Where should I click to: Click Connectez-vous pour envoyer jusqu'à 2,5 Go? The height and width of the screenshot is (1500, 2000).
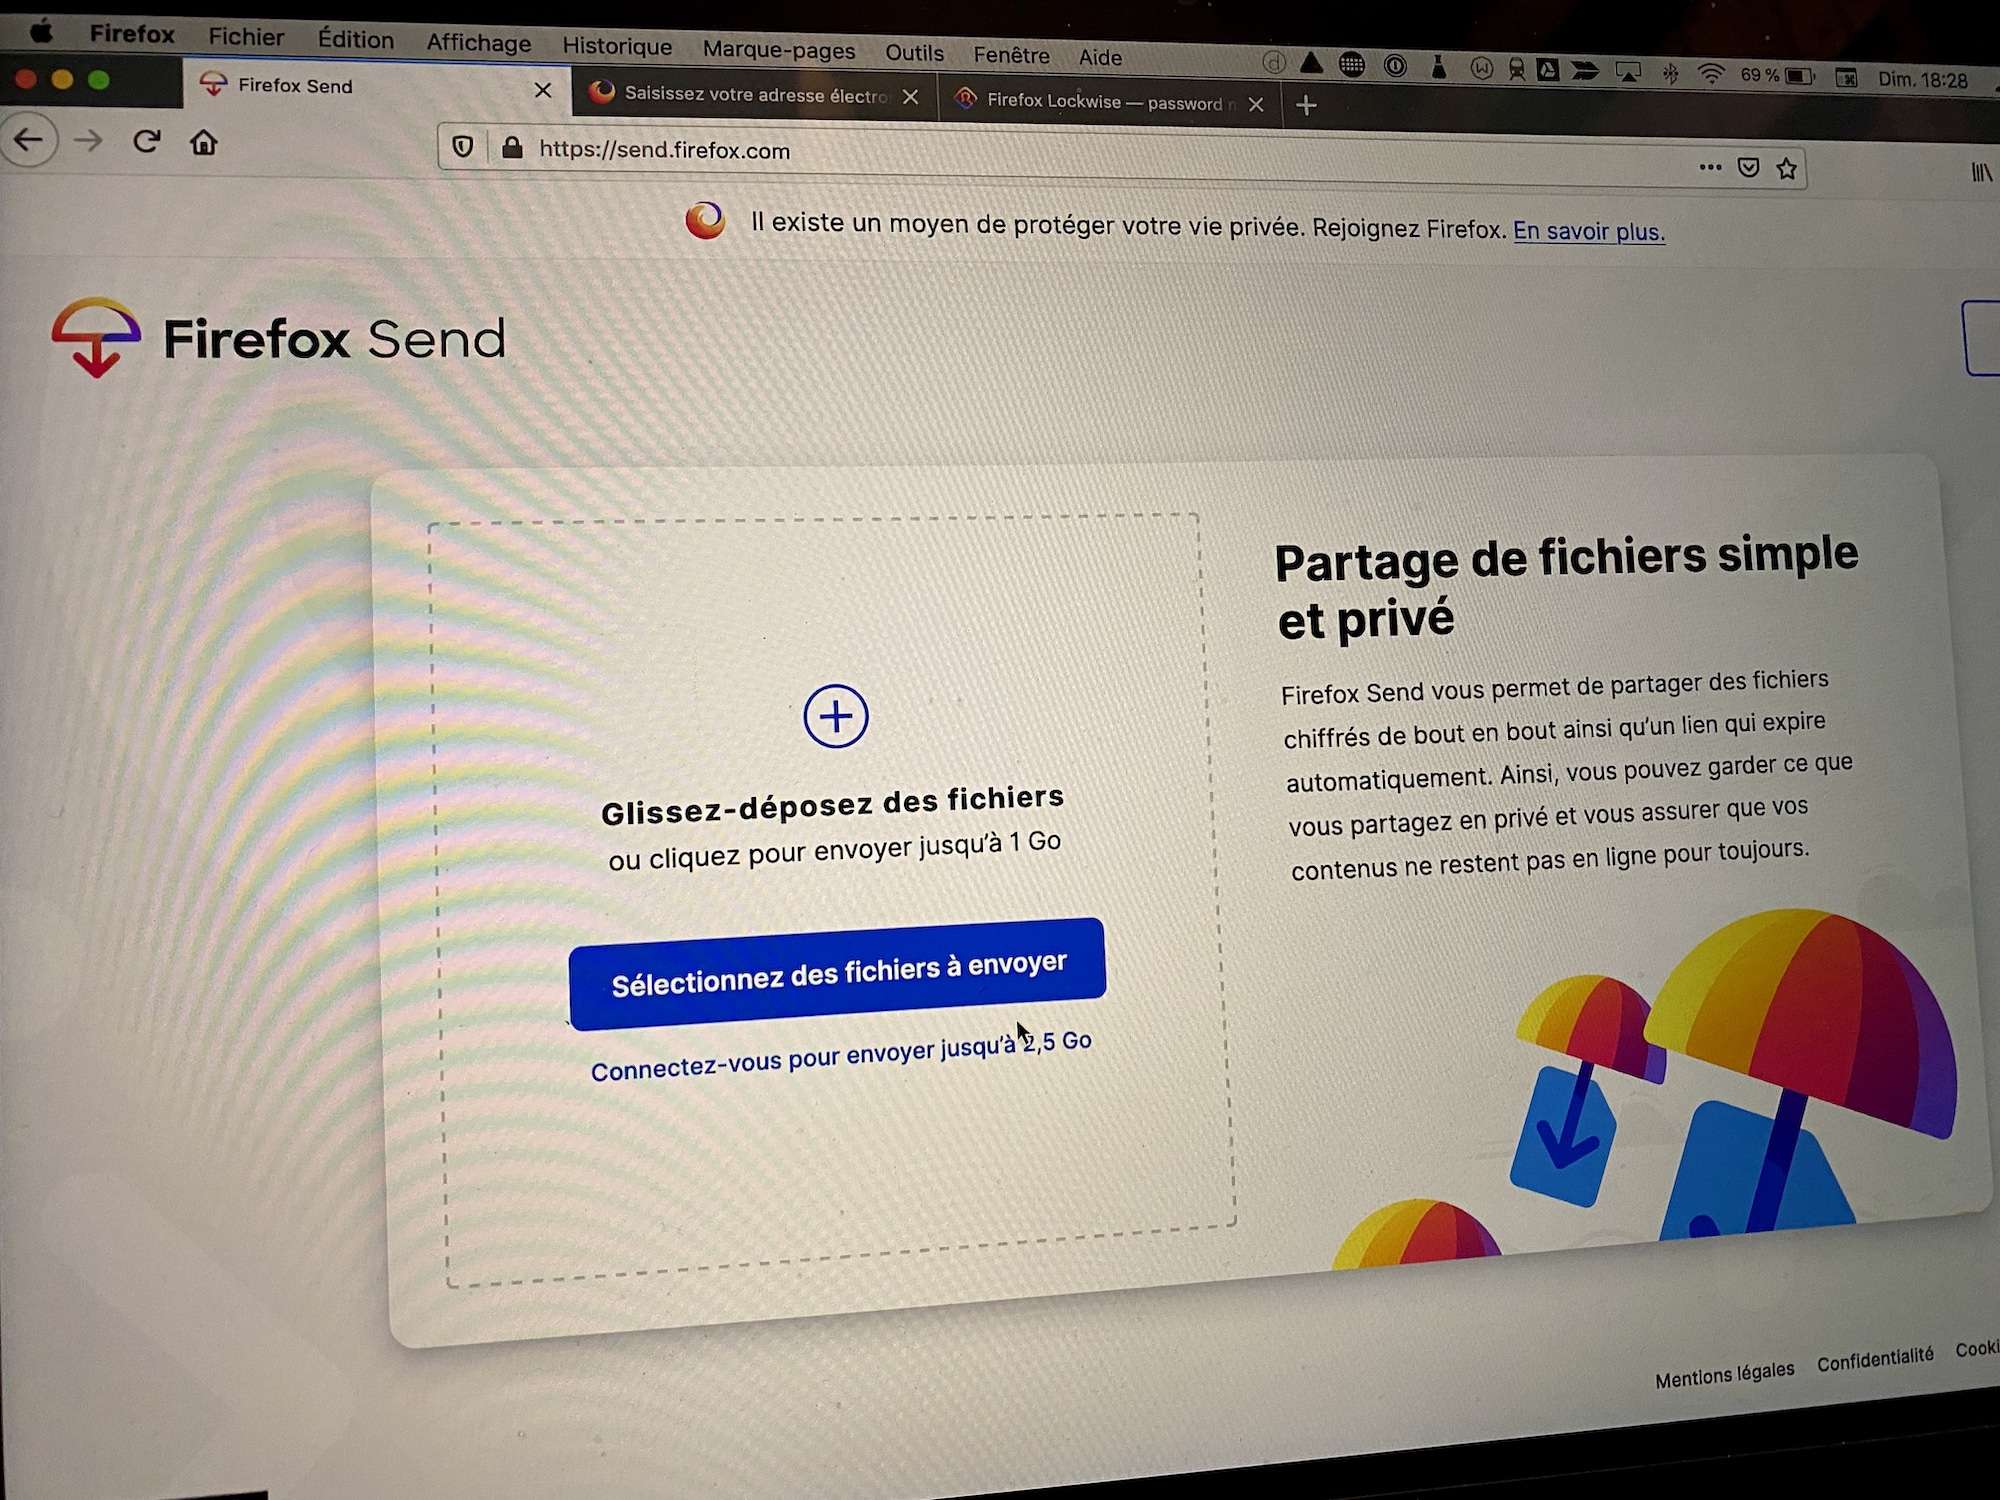[x=841, y=1056]
